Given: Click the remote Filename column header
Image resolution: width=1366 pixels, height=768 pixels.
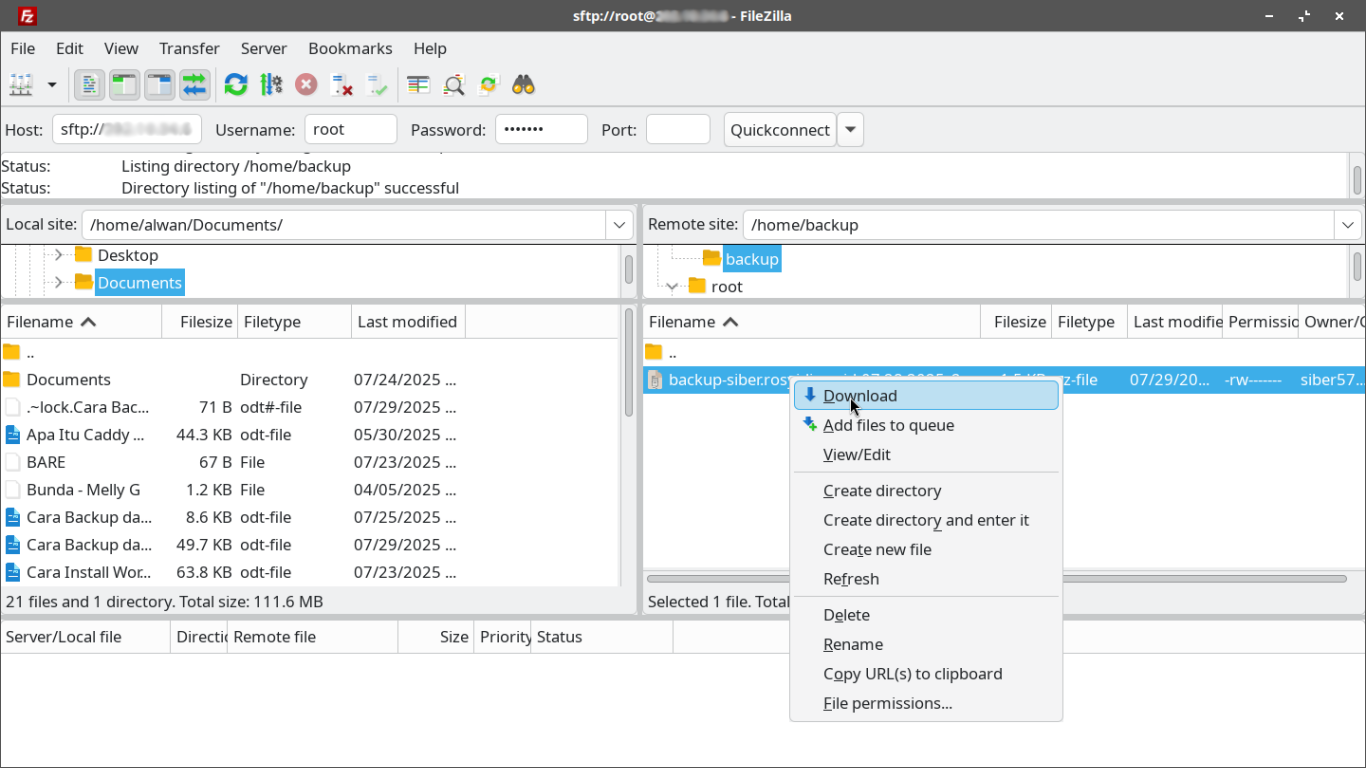Looking at the screenshot, I should 812,322.
